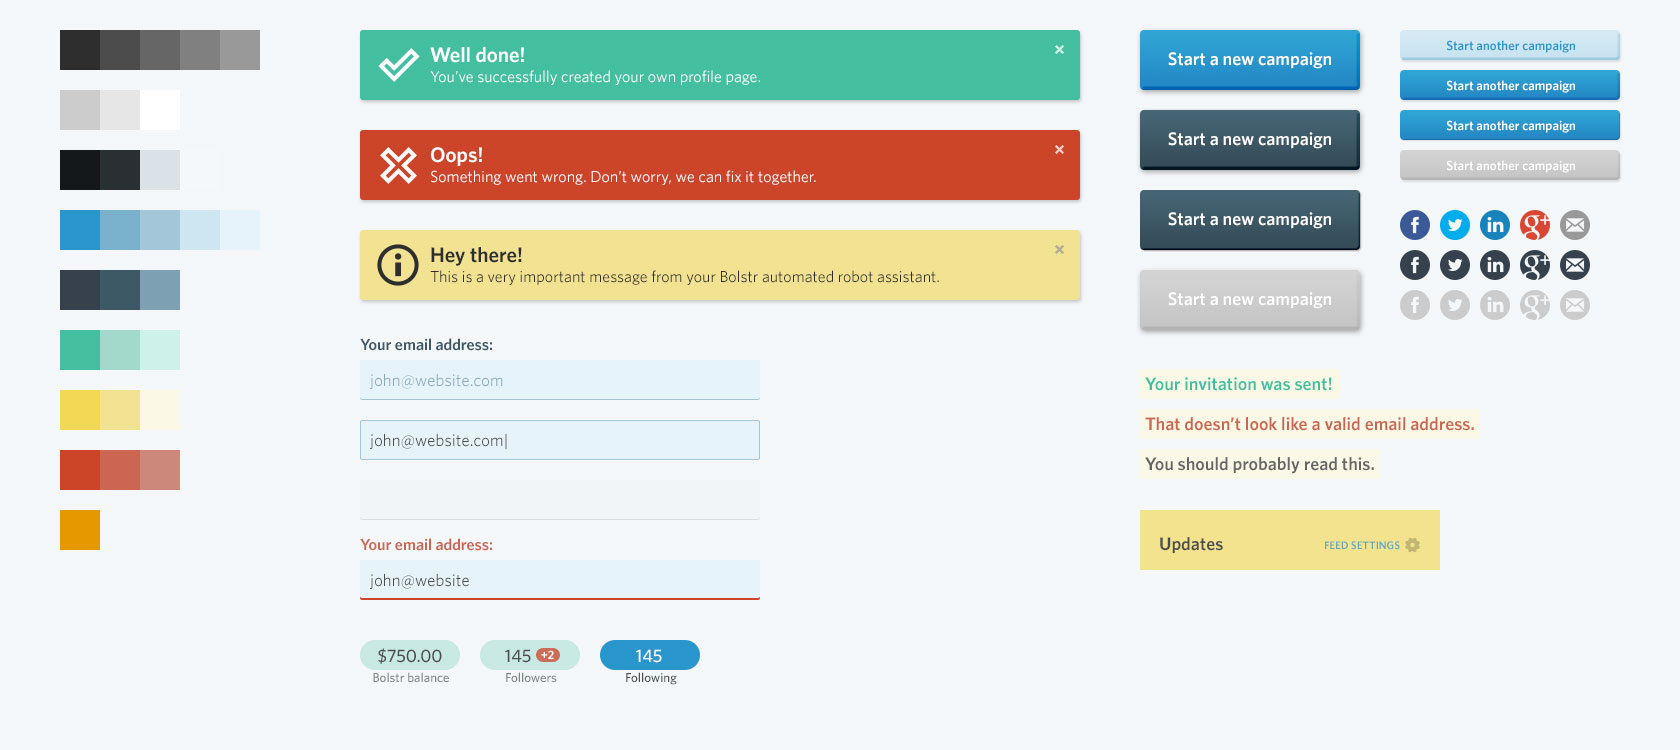This screenshot has height=750, width=1680.
Task: Dismiss the Hey there message
Action: coord(1059,248)
